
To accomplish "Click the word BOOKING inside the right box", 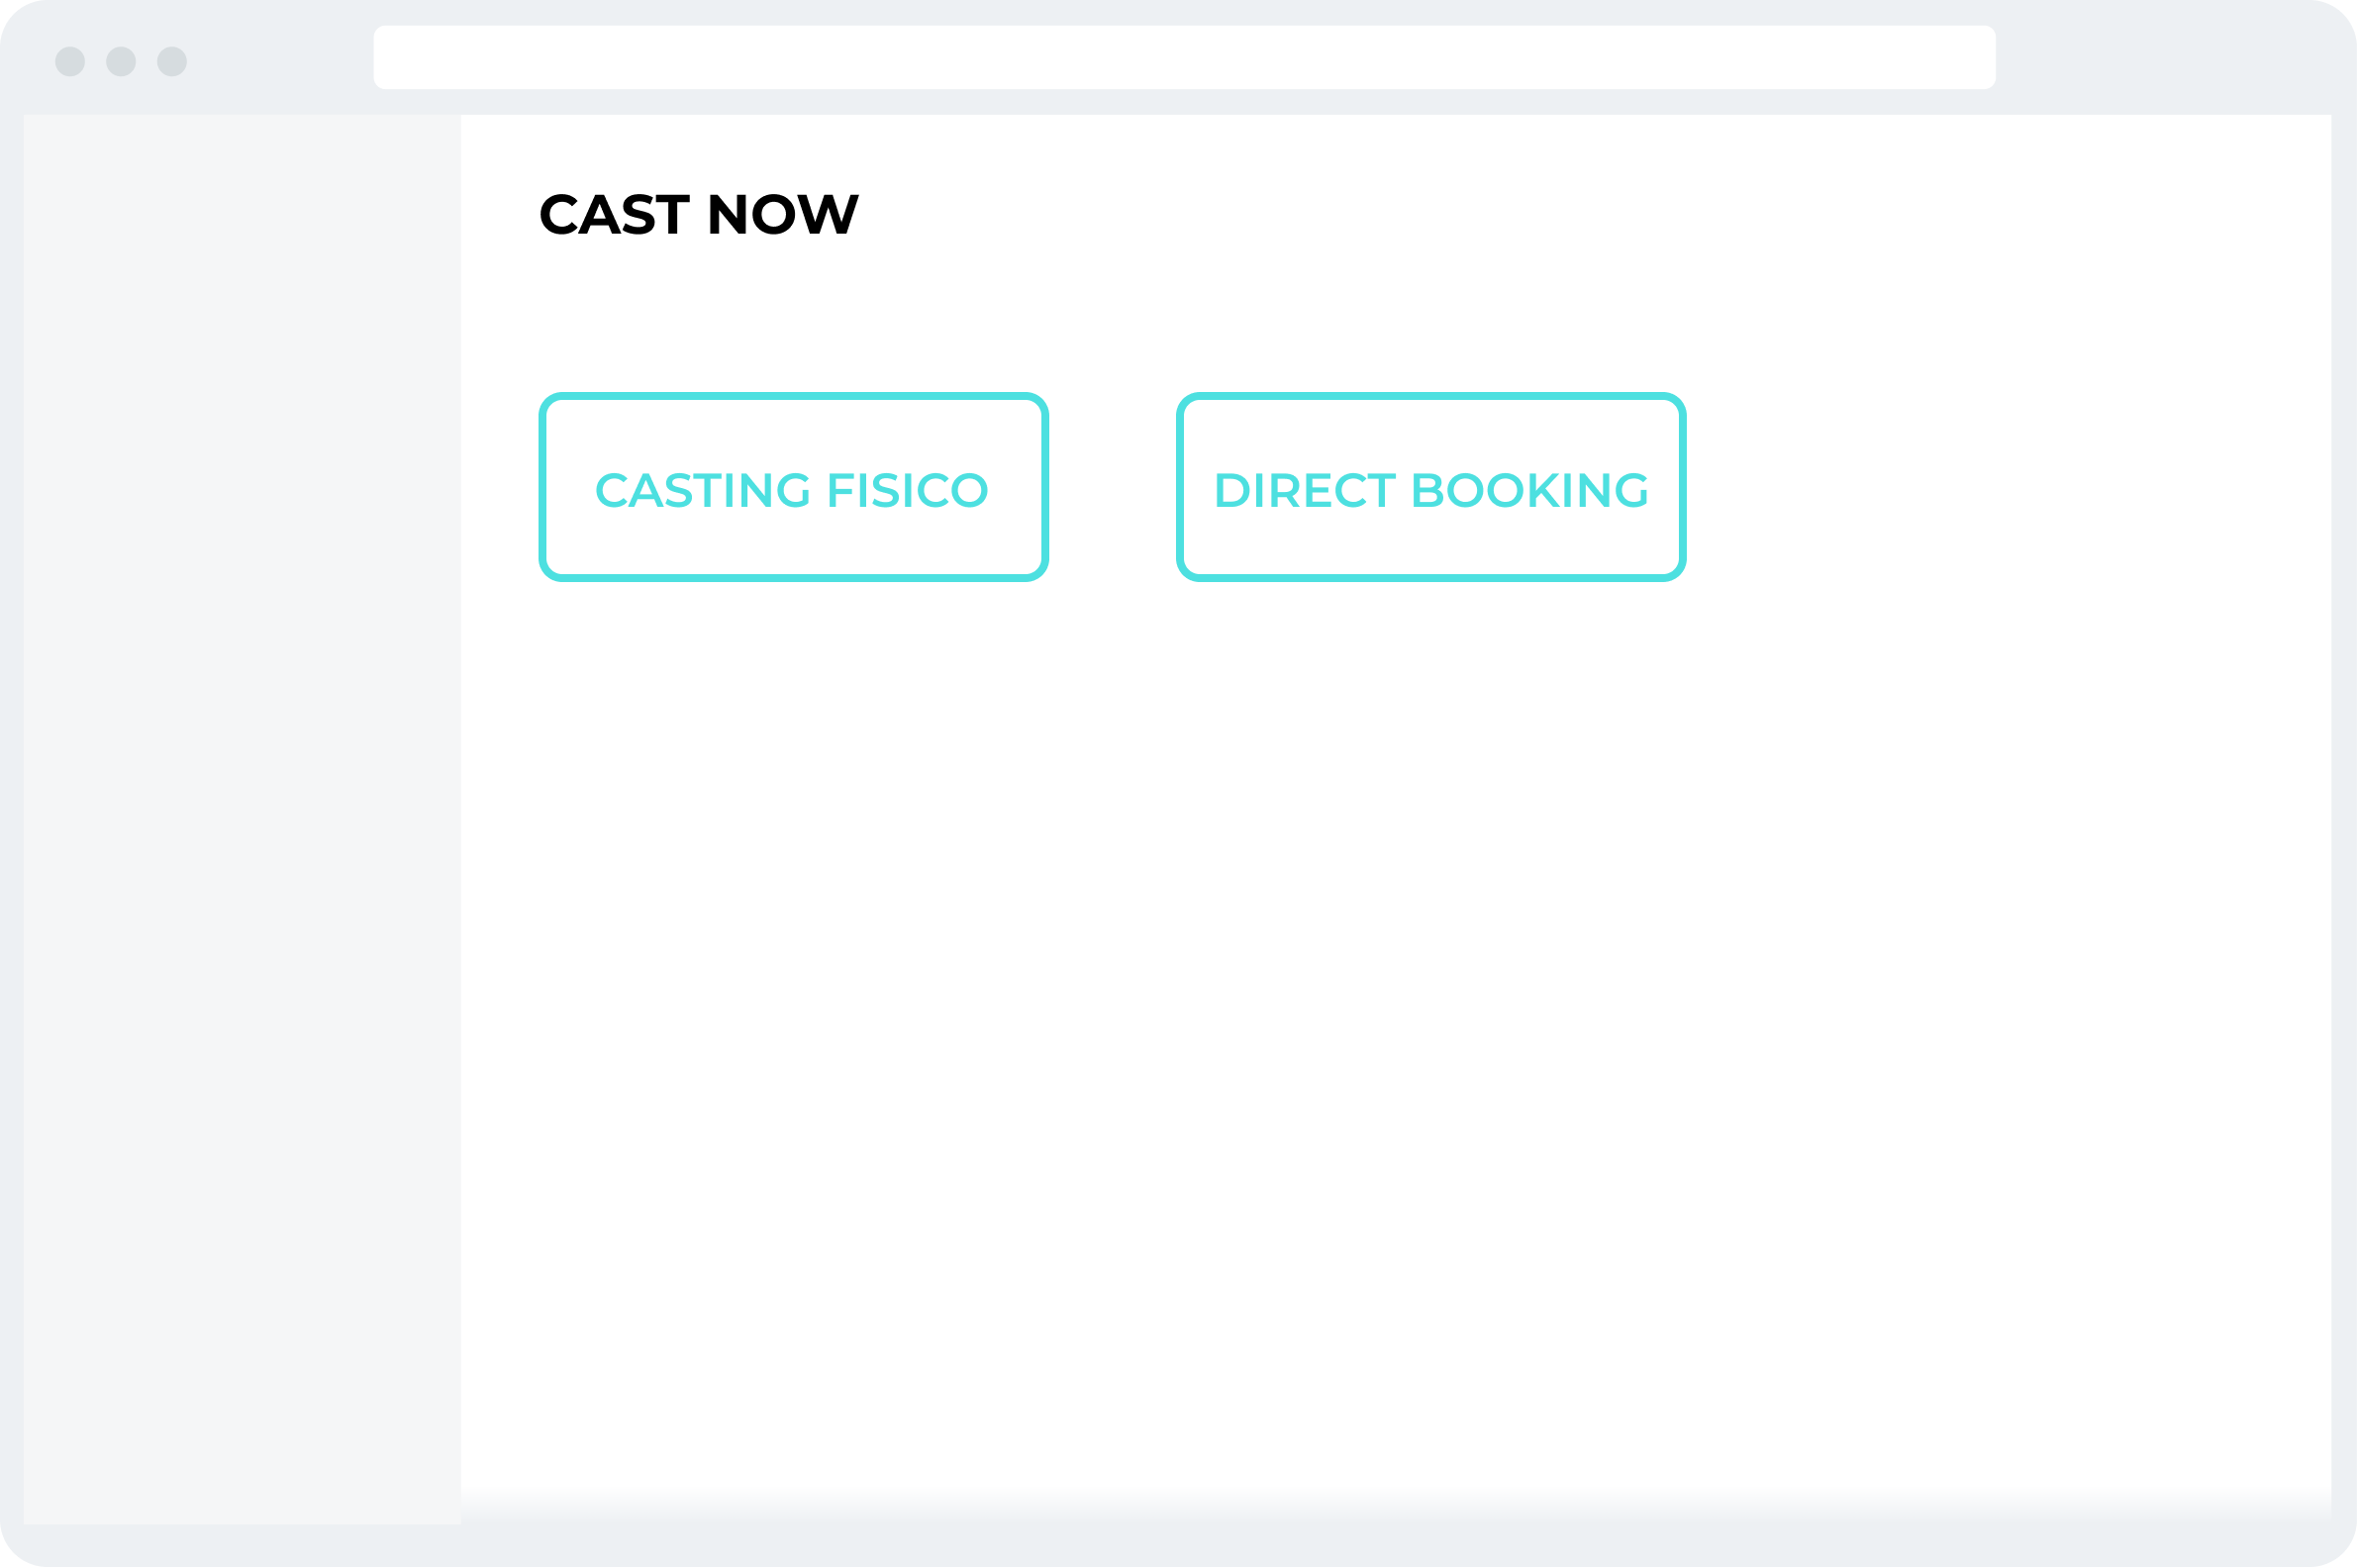I will (x=1529, y=490).
